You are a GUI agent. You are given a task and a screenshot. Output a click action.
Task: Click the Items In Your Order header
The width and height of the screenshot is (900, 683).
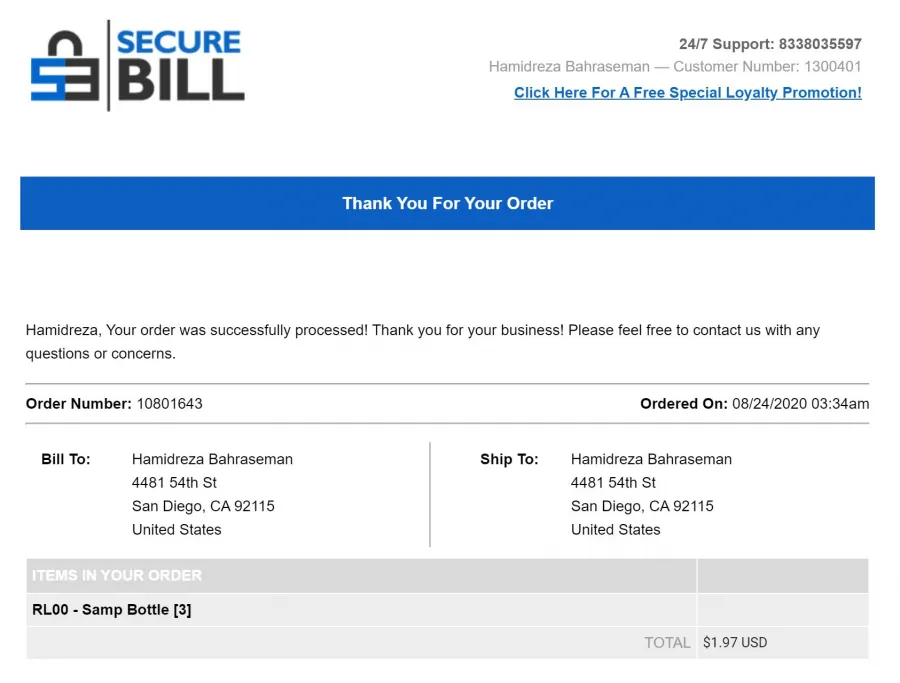tap(117, 576)
